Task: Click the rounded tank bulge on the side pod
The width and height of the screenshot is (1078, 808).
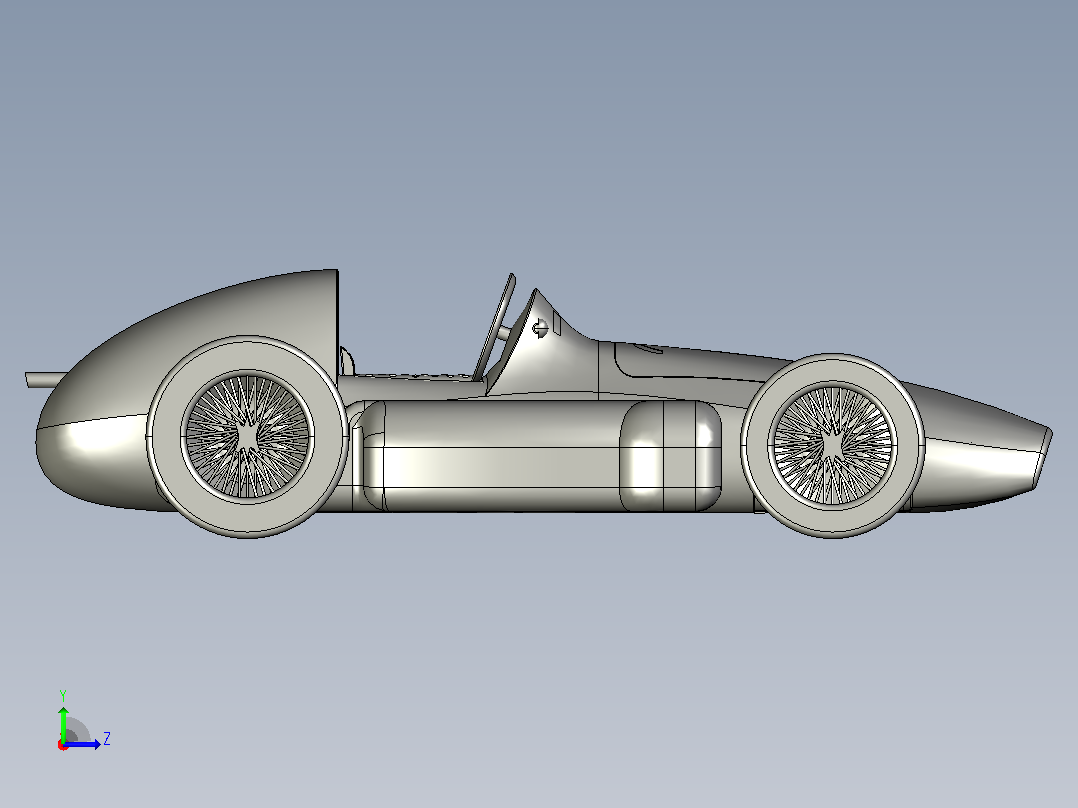Action: [x=670, y=456]
